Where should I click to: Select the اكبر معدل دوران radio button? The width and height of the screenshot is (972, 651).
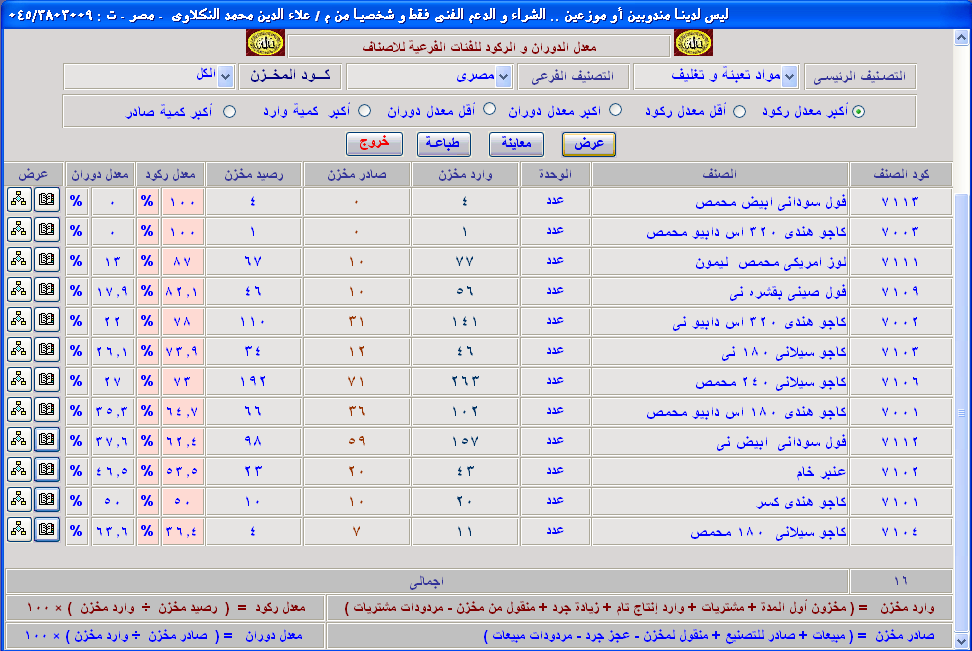coord(615,111)
